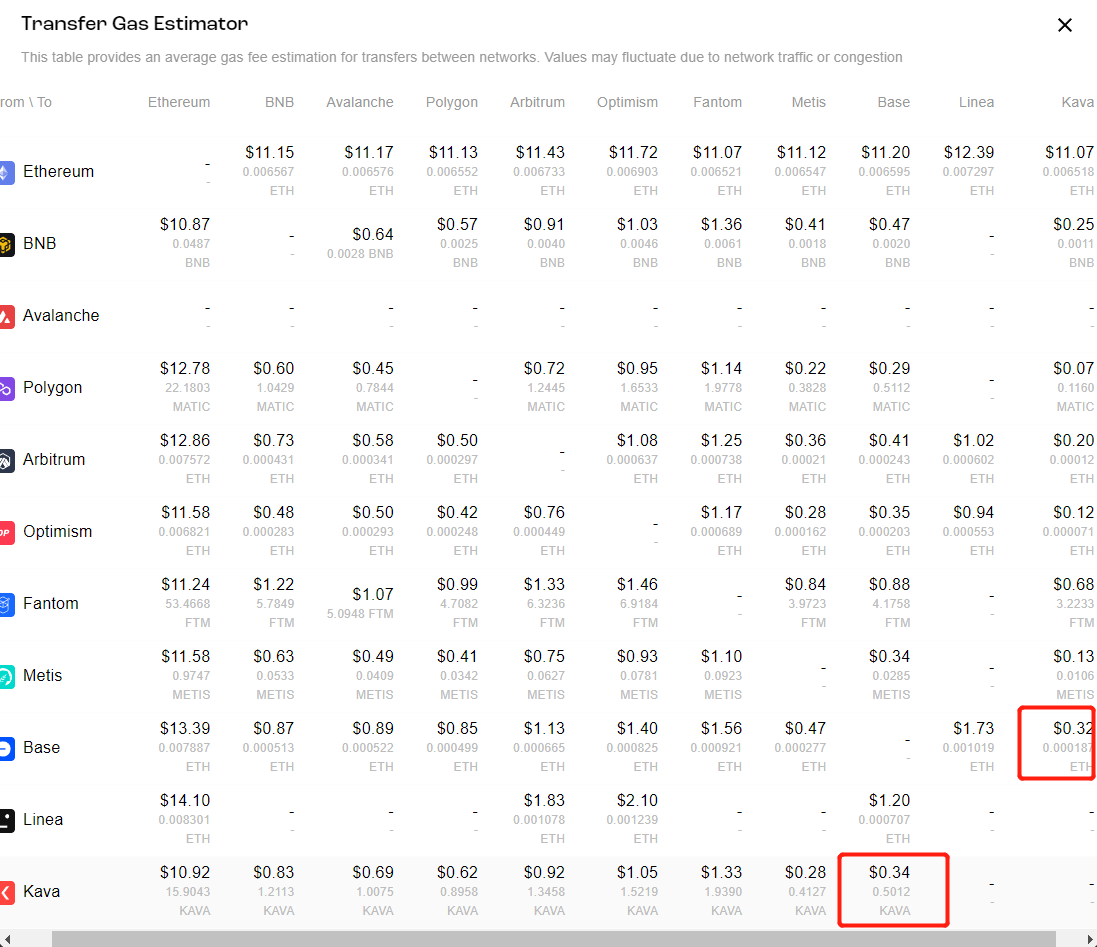This screenshot has height=947, width=1097.
Task: Select the Avalanche column header
Action: point(360,102)
